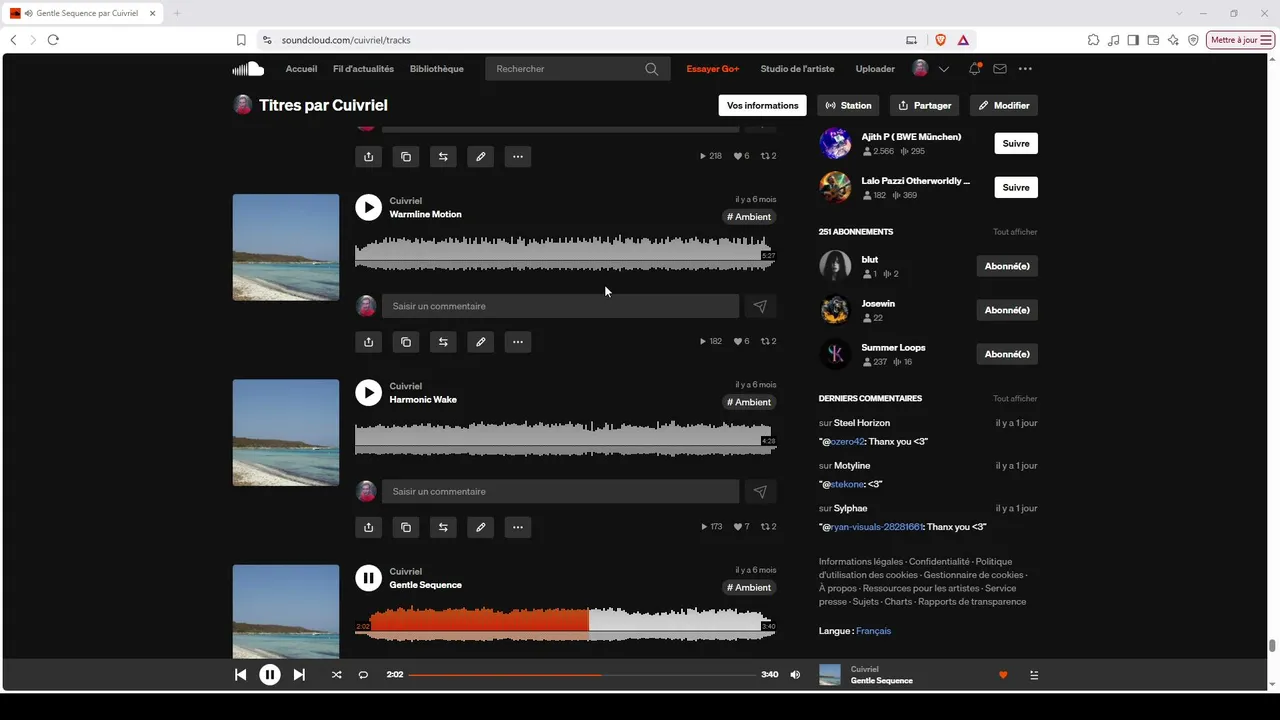Send the comment on Warmline Motion

pyautogui.click(x=760, y=306)
